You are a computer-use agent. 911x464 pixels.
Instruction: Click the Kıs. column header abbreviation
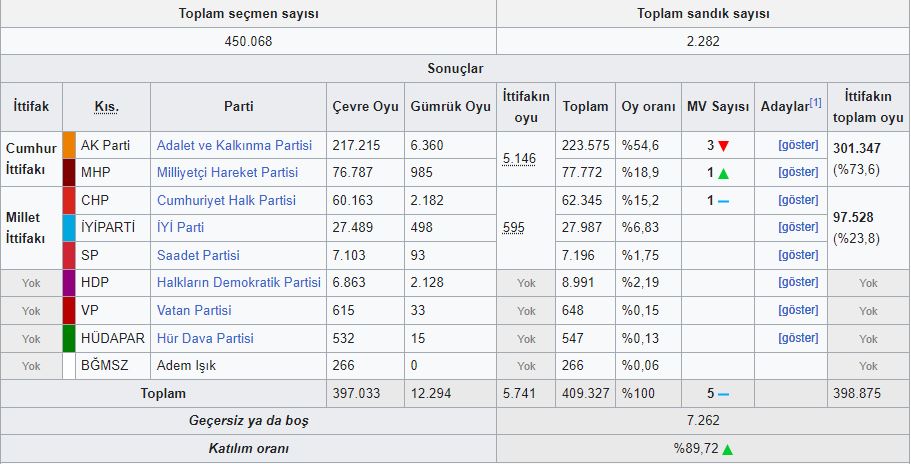coord(106,107)
